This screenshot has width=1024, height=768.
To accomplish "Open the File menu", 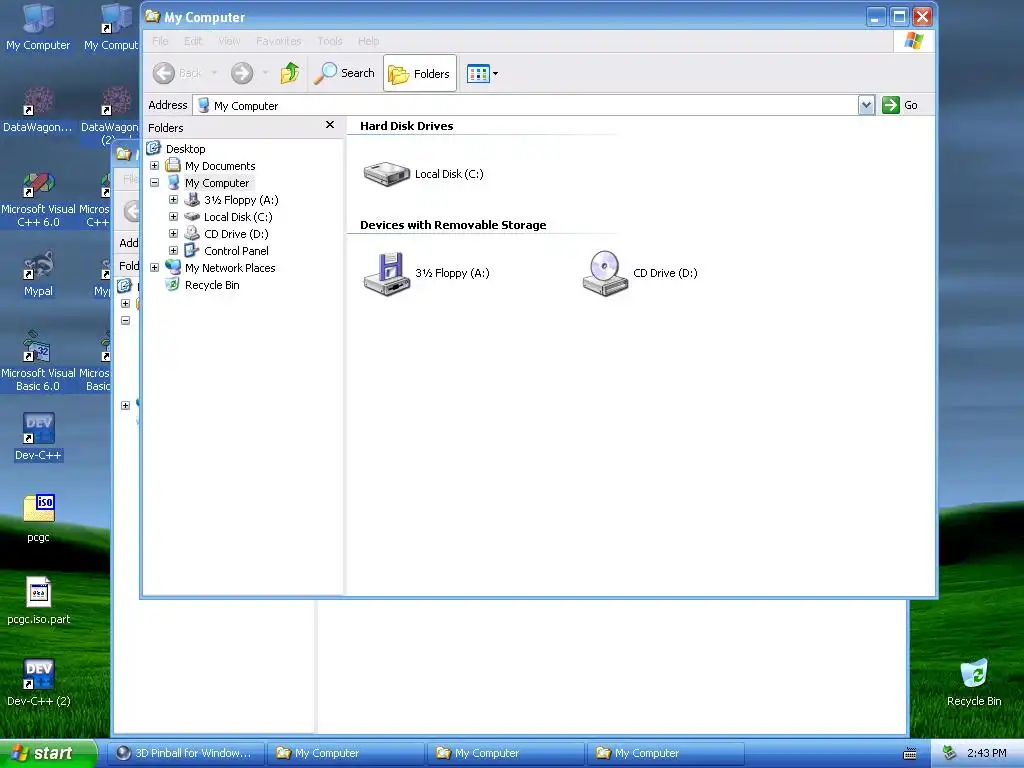I will (160, 41).
